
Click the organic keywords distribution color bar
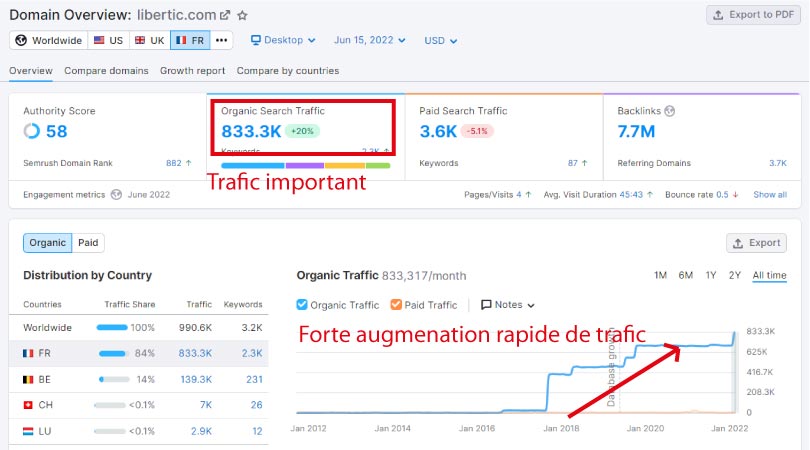[305, 166]
